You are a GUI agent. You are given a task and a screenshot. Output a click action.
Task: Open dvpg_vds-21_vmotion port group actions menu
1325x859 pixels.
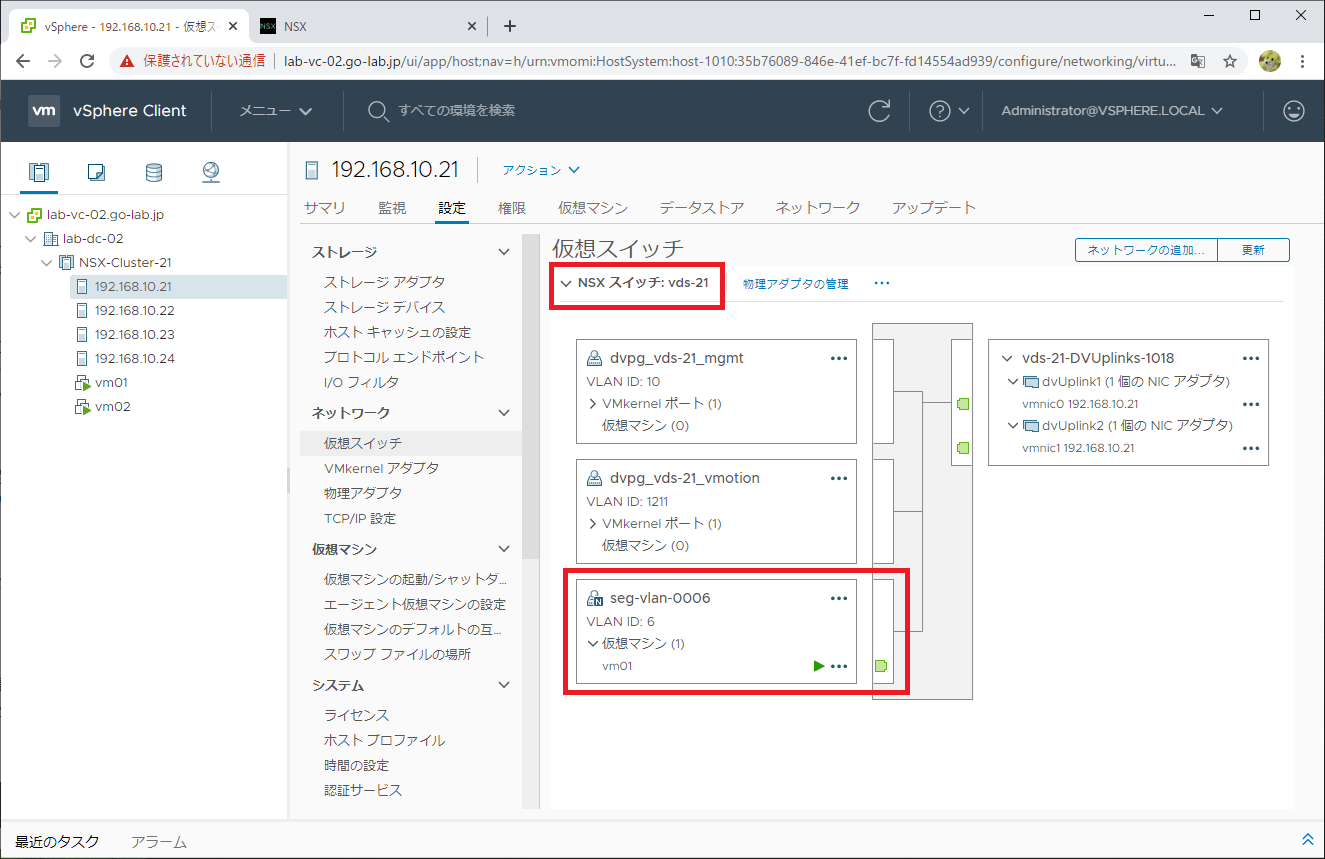click(x=839, y=478)
